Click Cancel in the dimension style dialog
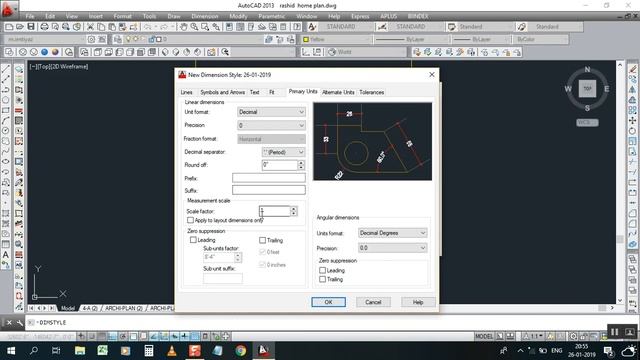The height and width of the screenshot is (360, 640). [373, 302]
